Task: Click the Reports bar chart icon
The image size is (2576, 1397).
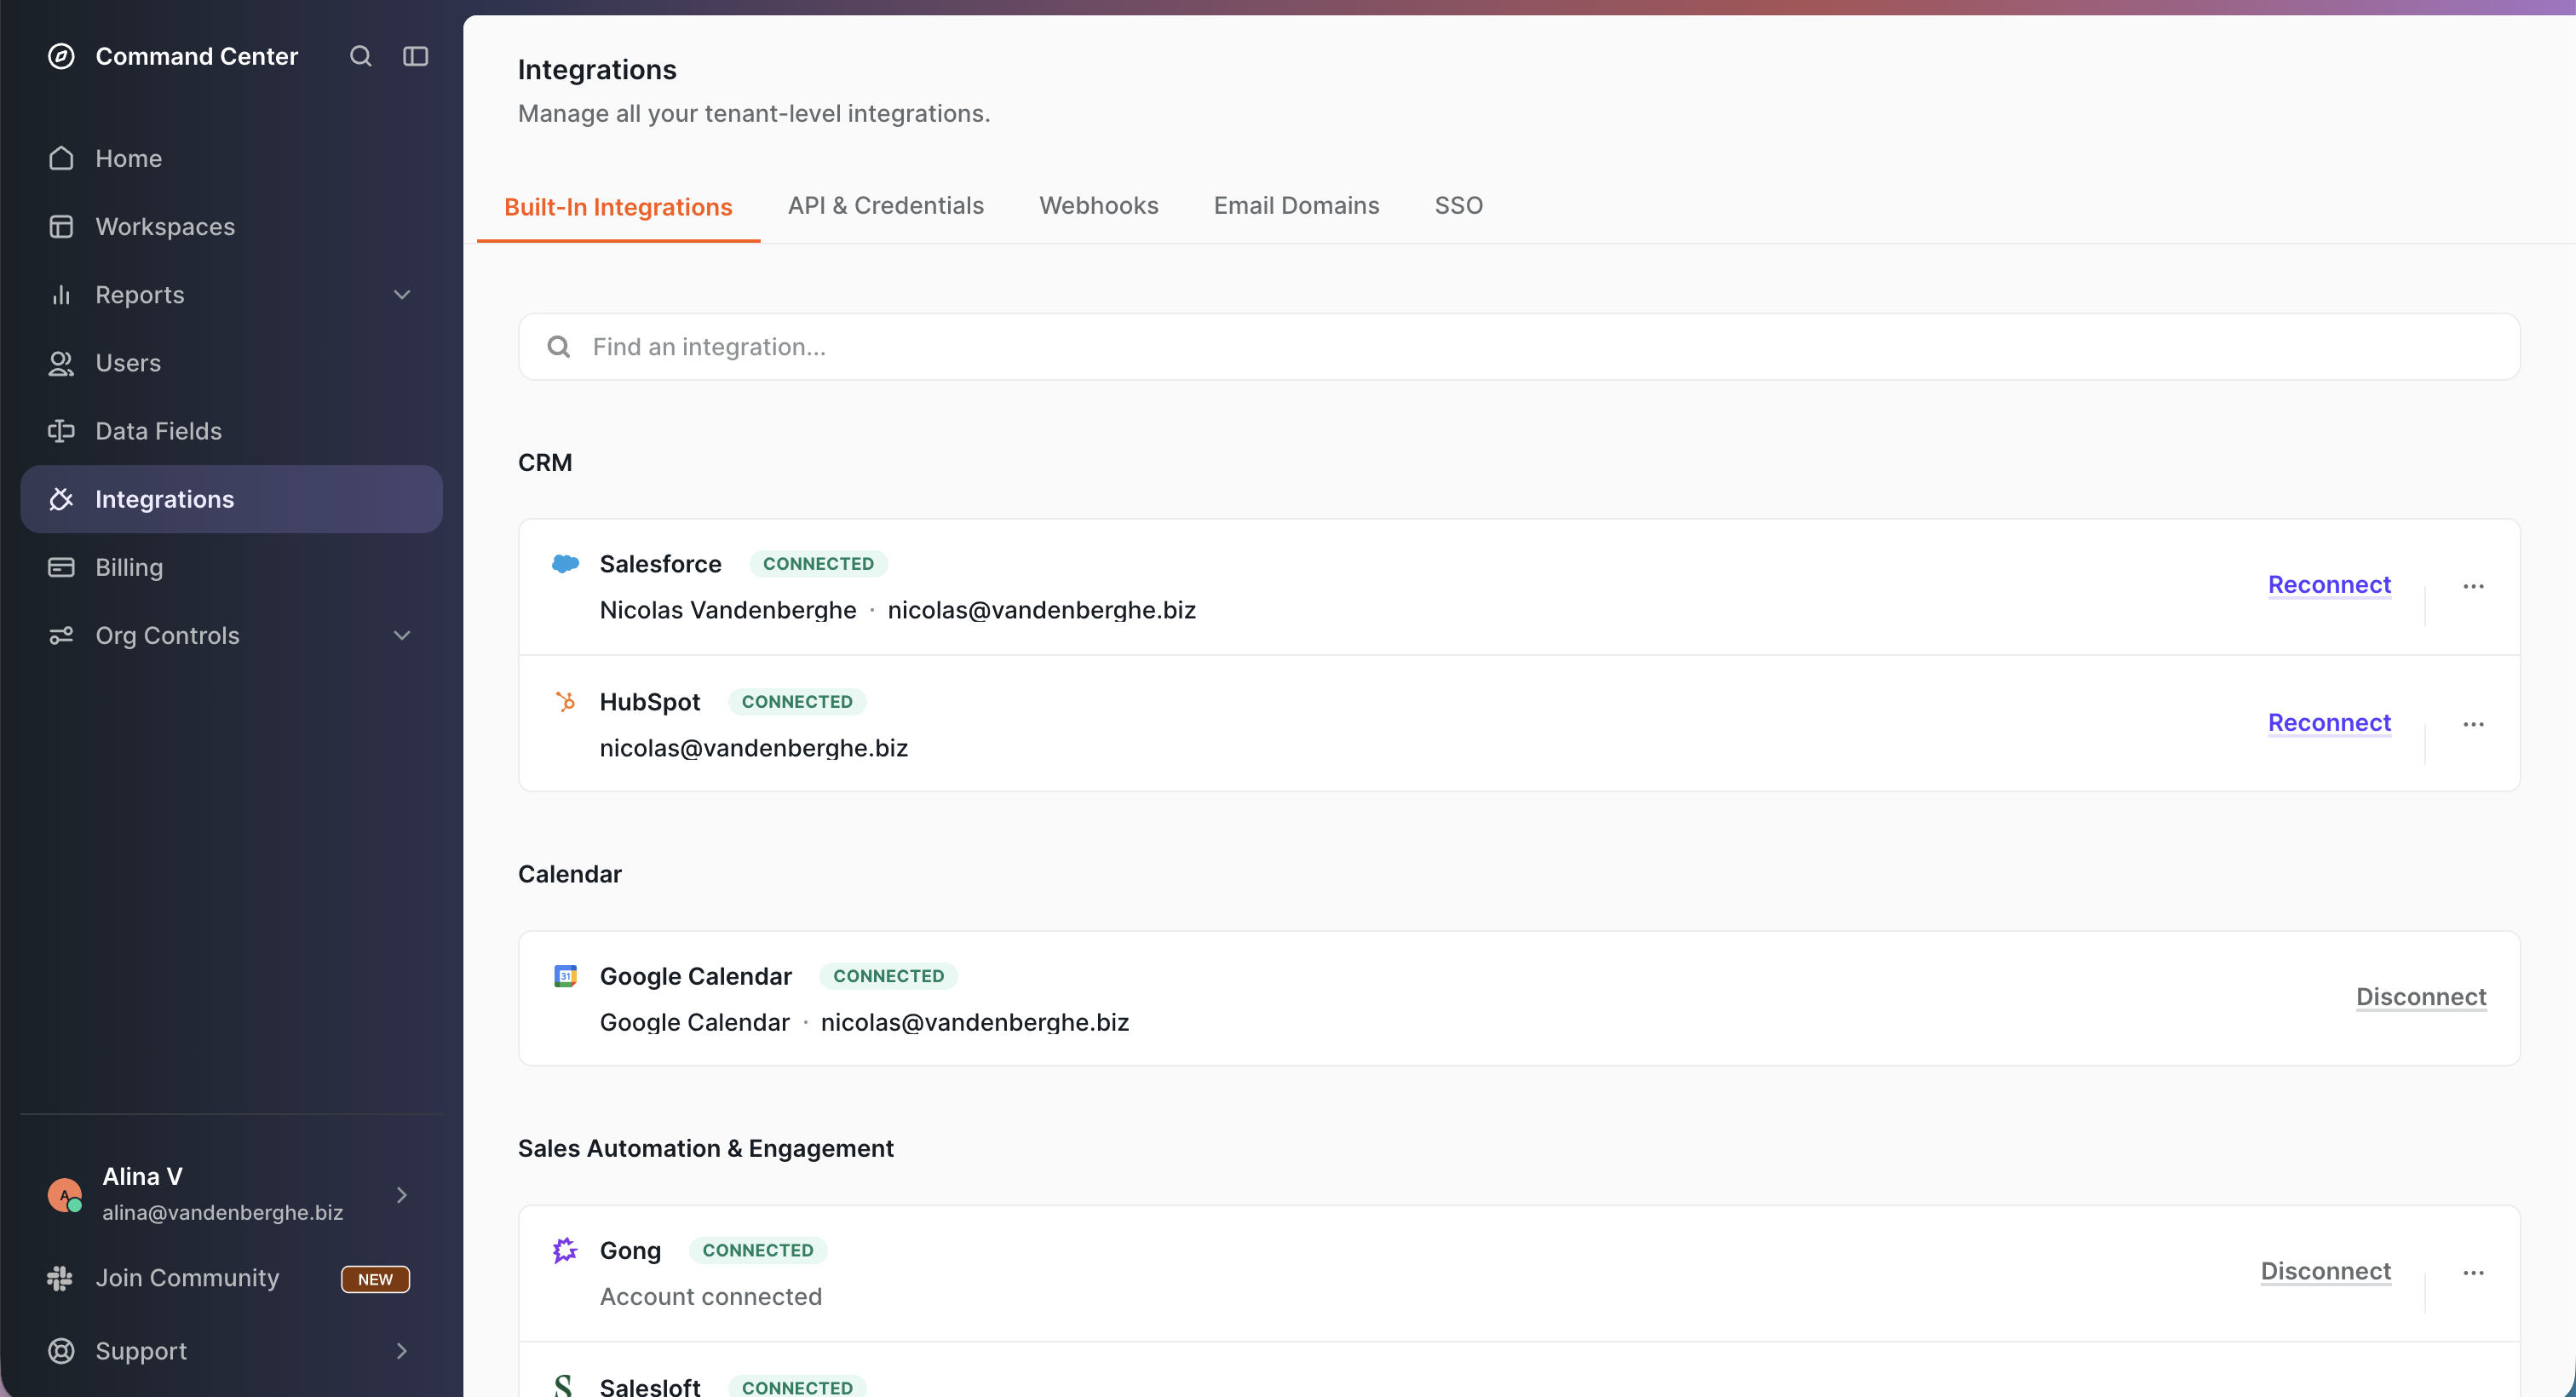Action: click(61, 295)
